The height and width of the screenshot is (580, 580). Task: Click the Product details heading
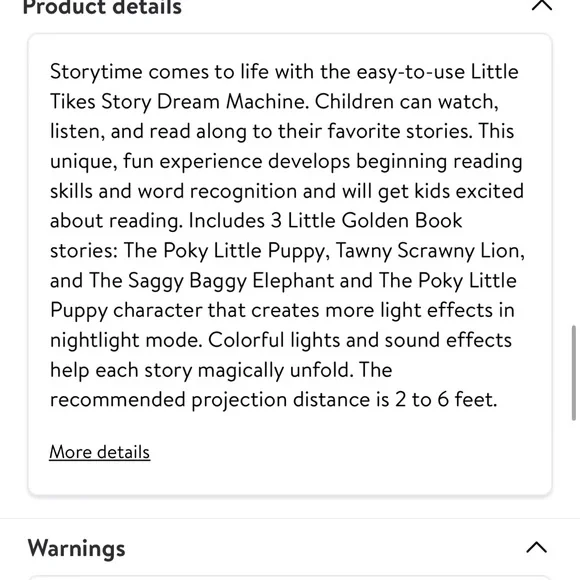pyautogui.click(x=102, y=7)
